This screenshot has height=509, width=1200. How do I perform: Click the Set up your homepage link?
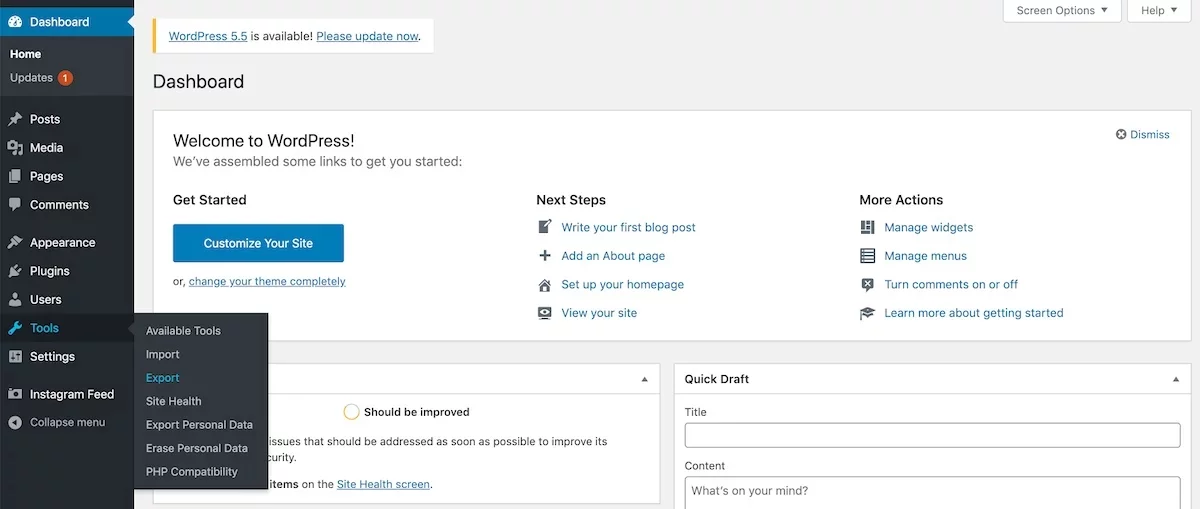(623, 285)
